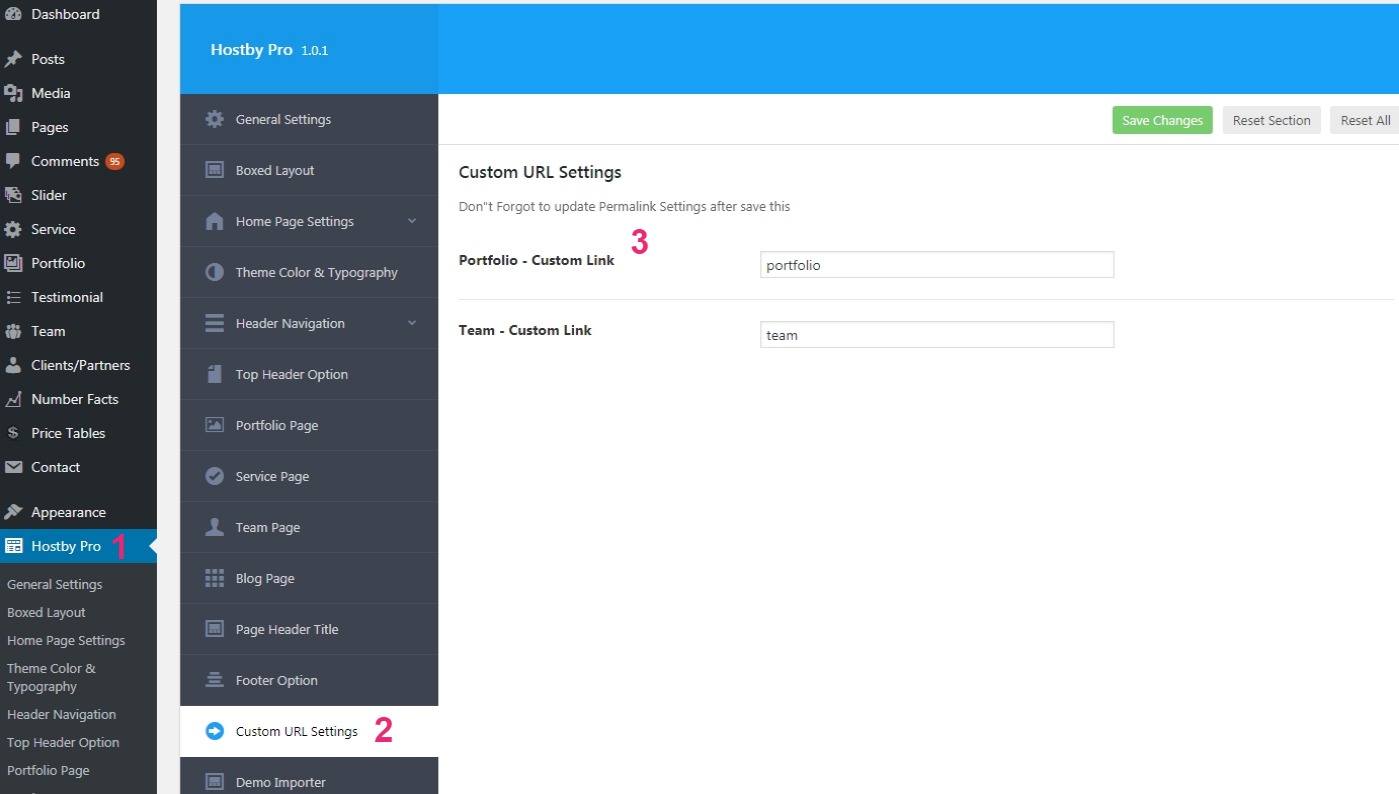Click the Contact envelope icon
1399x794 pixels.
(13, 467)
